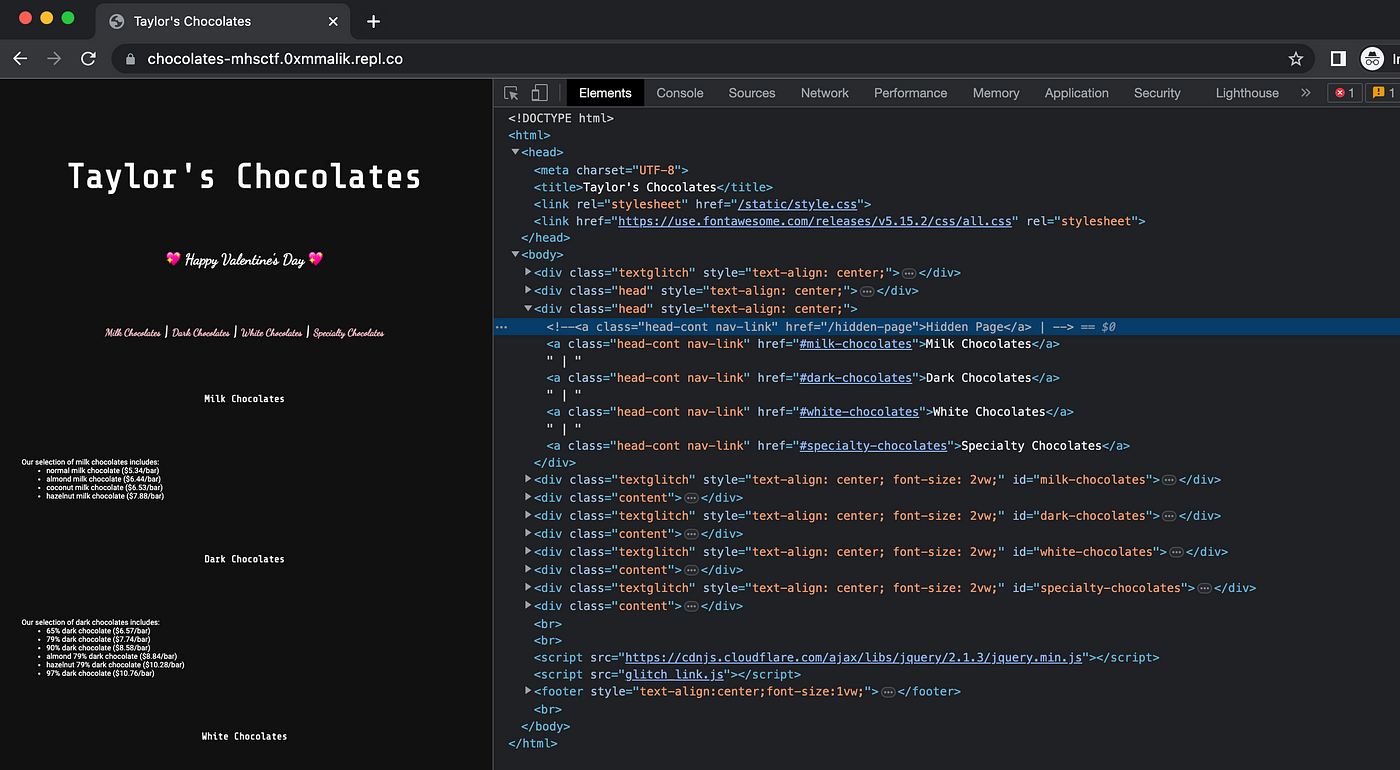Screen dimensions: 1400x770
Task: Open the glitch_link.js script link
Action: [x=675, y=675]
